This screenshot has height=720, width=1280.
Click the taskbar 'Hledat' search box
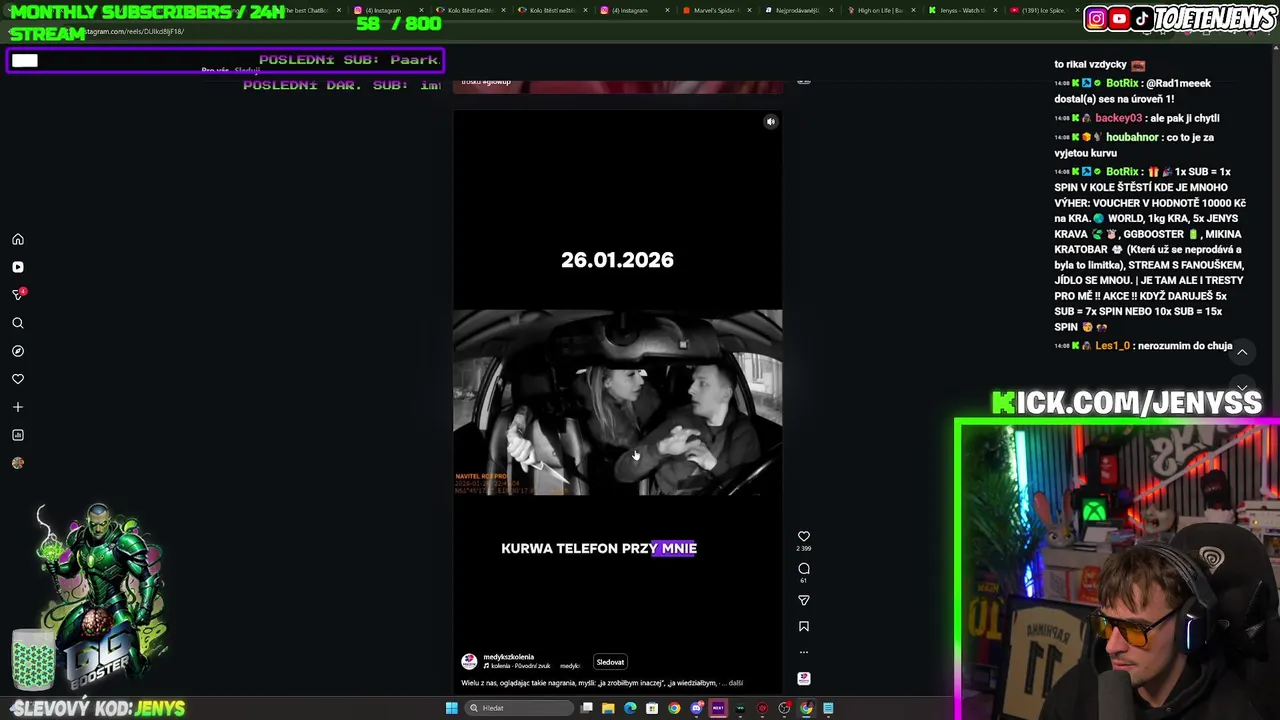pos(520,708)
